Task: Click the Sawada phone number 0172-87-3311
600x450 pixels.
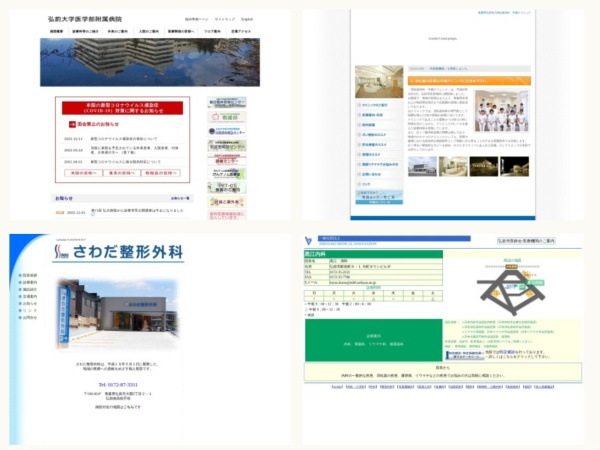Action: (x=118, y=384)
